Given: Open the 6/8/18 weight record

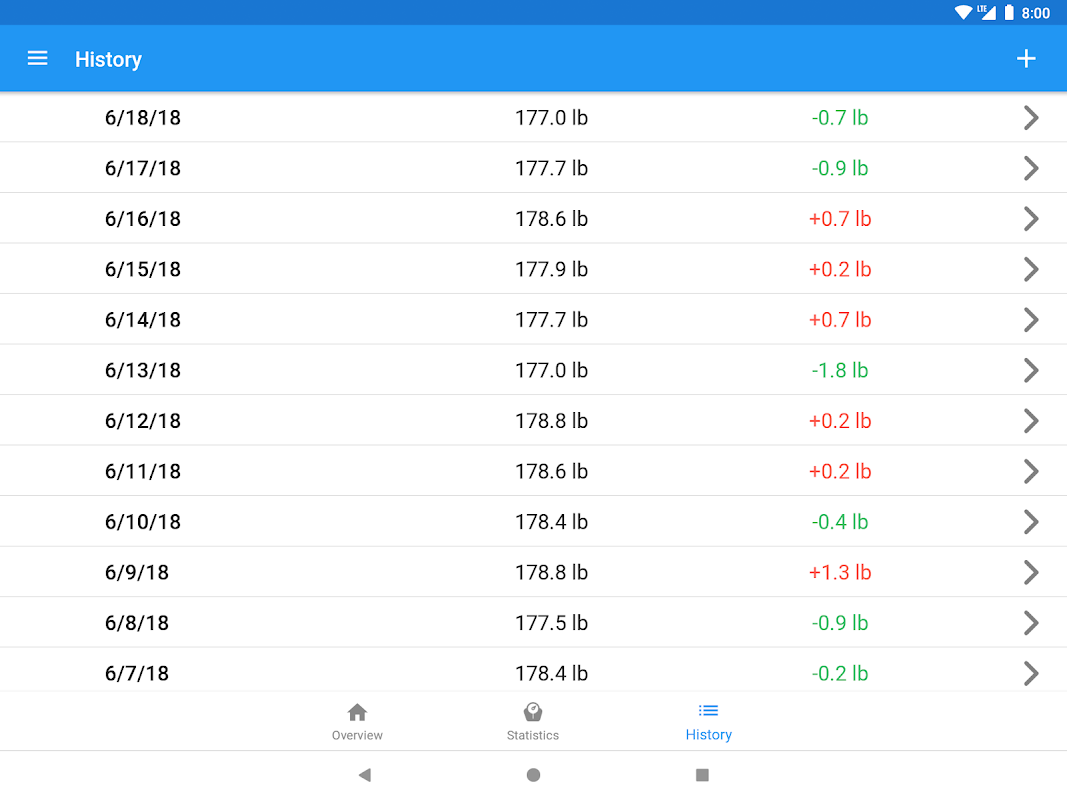Looking at the screenshot, I should [137, 623].
